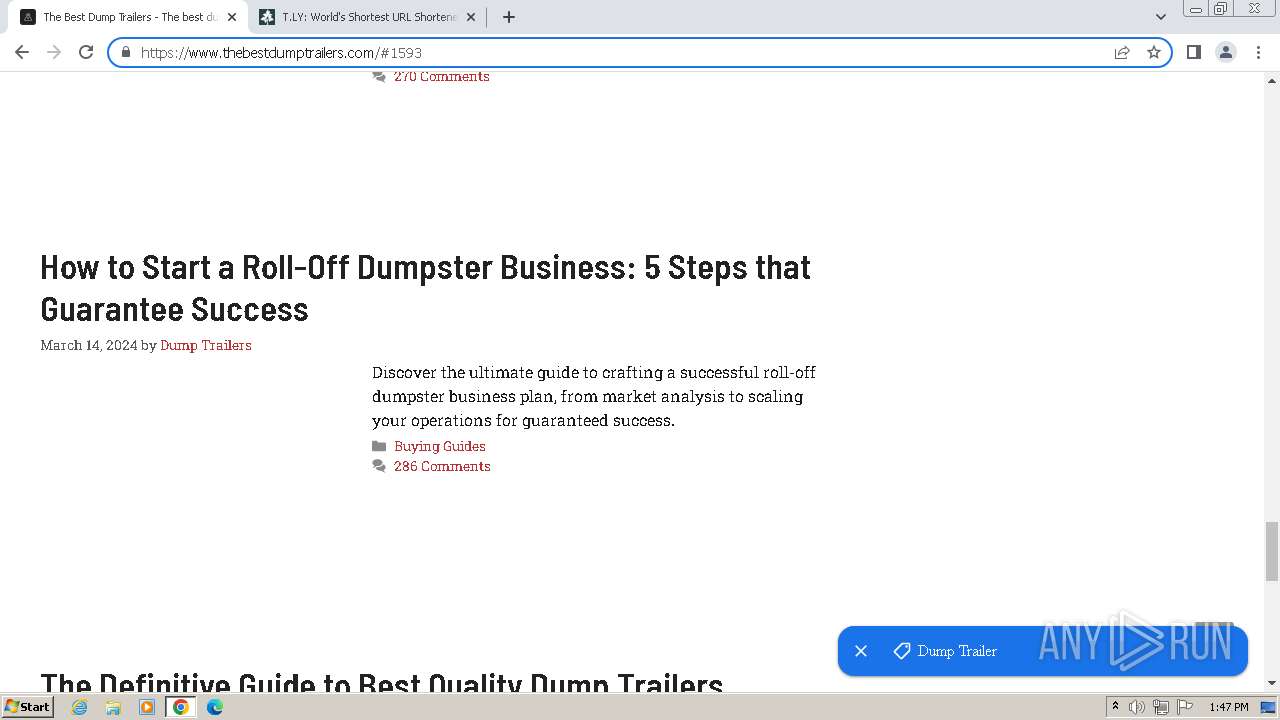This screenshot has height=720, width=1280.
Task: Open the media player taskbar icon
Action: point(147,707)
